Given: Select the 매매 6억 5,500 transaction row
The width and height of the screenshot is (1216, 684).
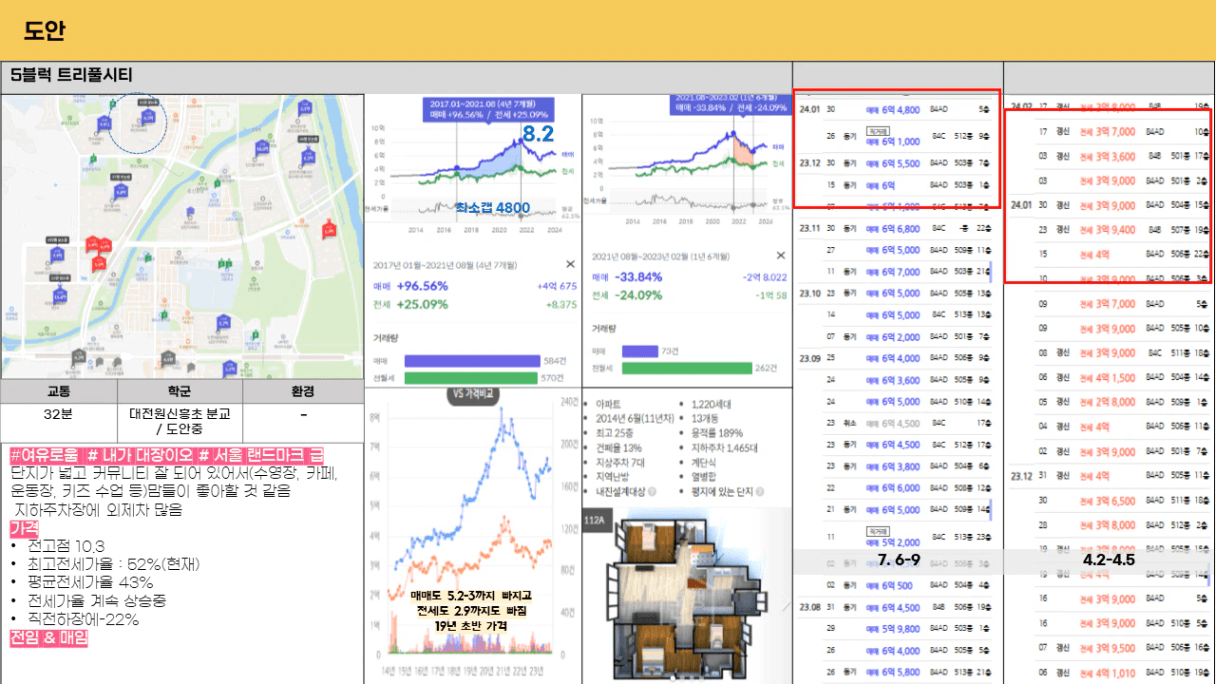Looking at the screenshot, I should click(x=896, y=163).
